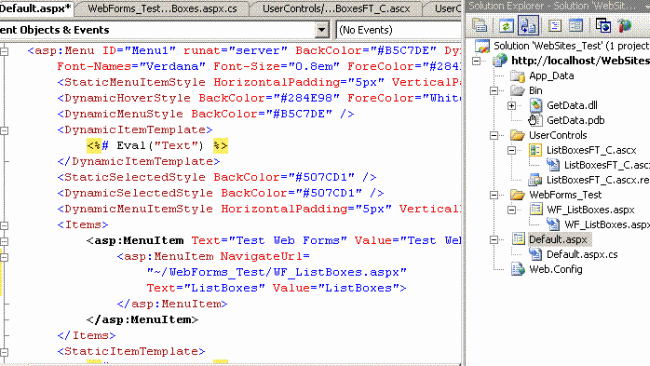Select Default.aspx in Solution Explorer tree

coord(558,240)
